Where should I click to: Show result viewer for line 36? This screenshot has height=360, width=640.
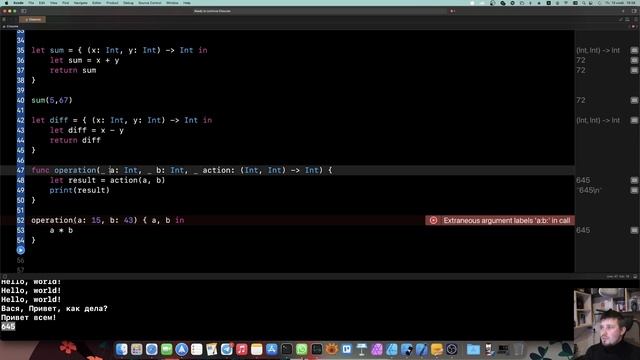coord(634,60)
